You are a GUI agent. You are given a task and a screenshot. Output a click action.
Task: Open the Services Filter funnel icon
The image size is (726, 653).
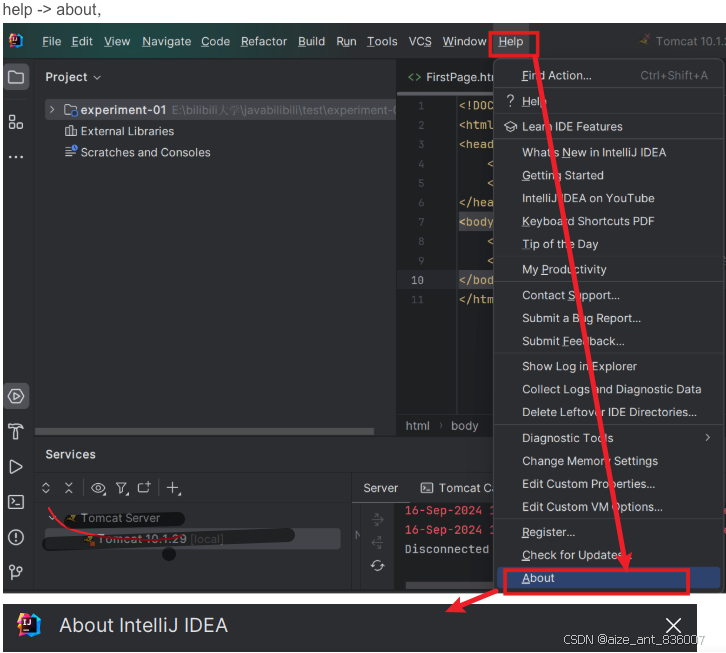click(x=122, y=488)
